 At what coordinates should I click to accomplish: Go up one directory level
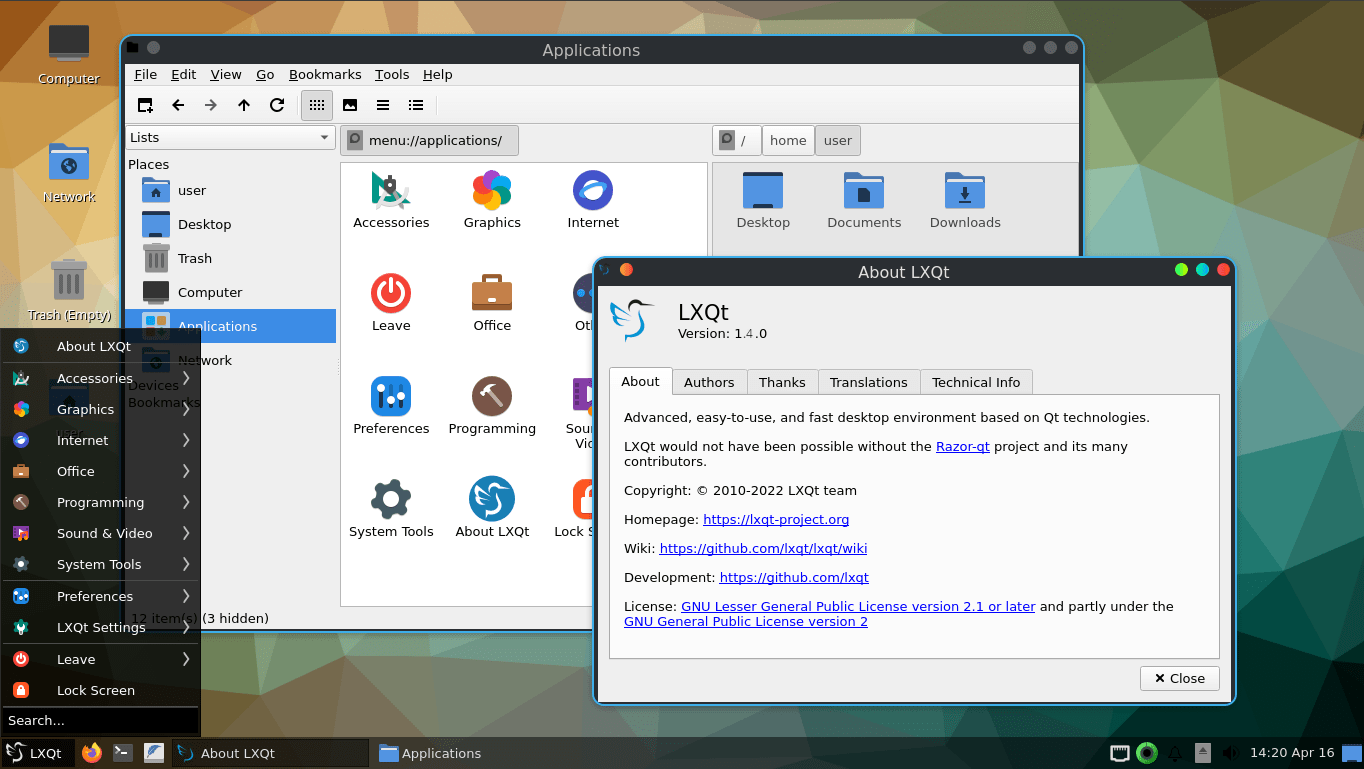244,105
